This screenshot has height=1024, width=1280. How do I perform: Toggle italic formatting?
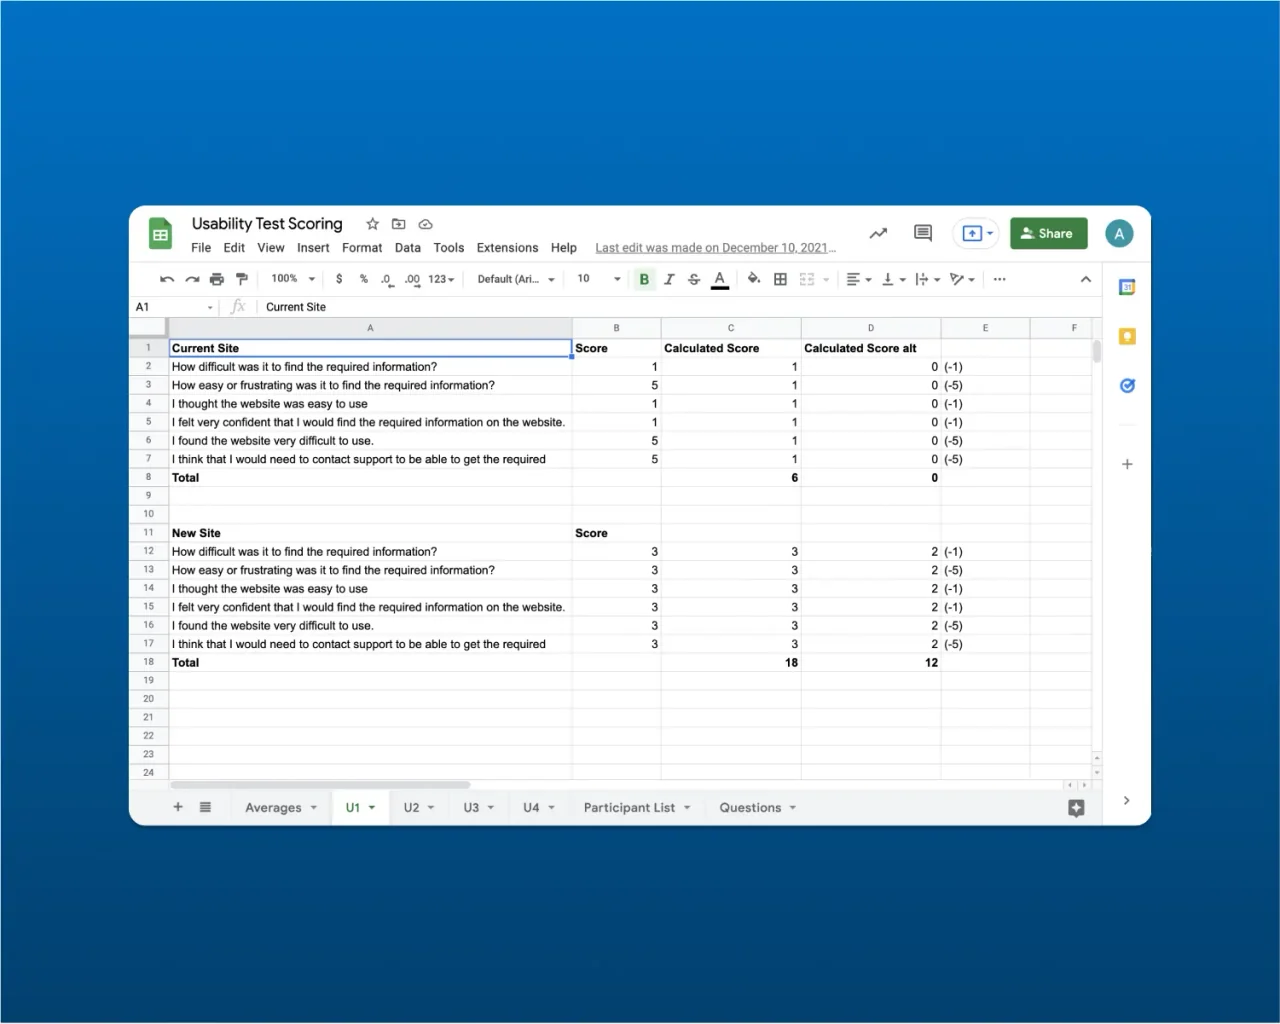pos(669,279)
